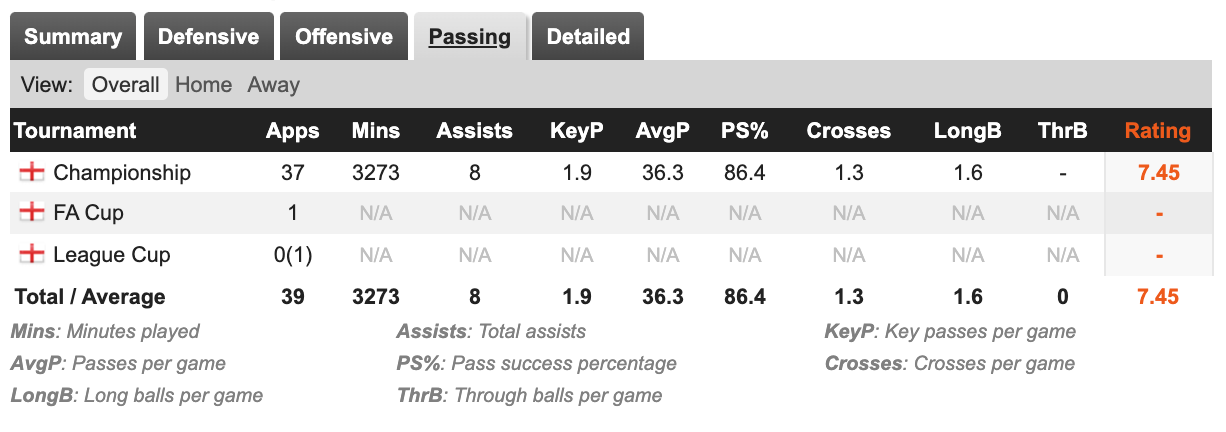Screen dimensions: 1226x432
Task: Switch to the Detailed tab
Action: tap(588, 37)
